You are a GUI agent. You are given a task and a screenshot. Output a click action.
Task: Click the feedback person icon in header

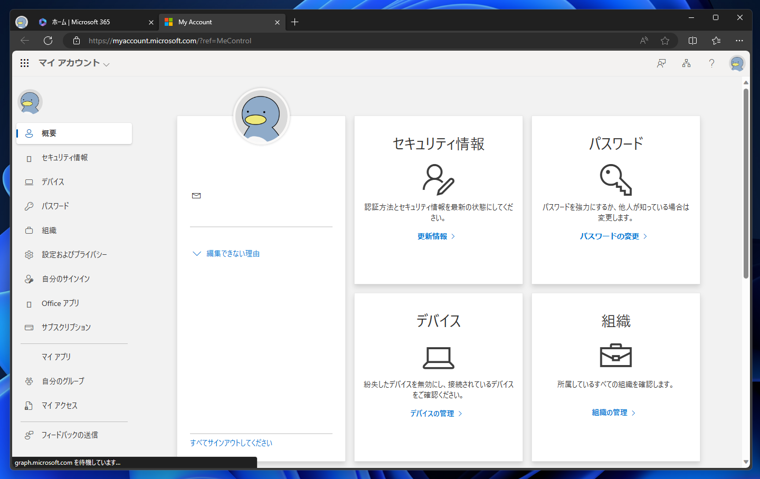661,63
